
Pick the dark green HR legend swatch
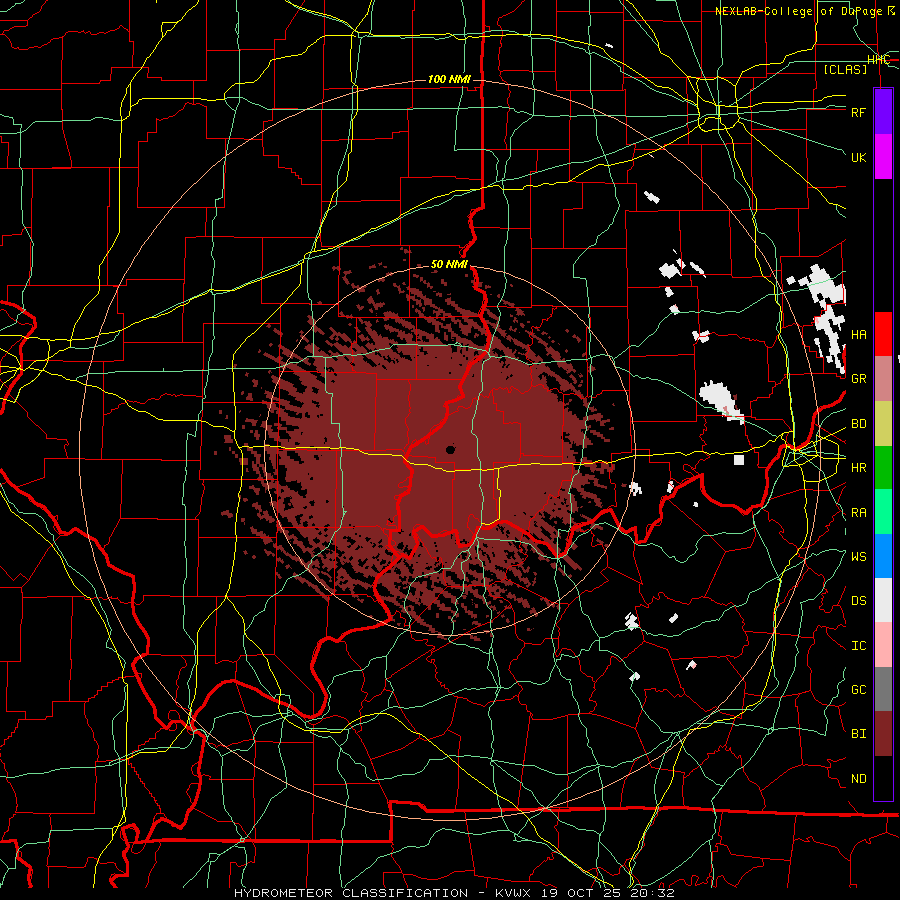pyautogui.click(x=883, y=468)
